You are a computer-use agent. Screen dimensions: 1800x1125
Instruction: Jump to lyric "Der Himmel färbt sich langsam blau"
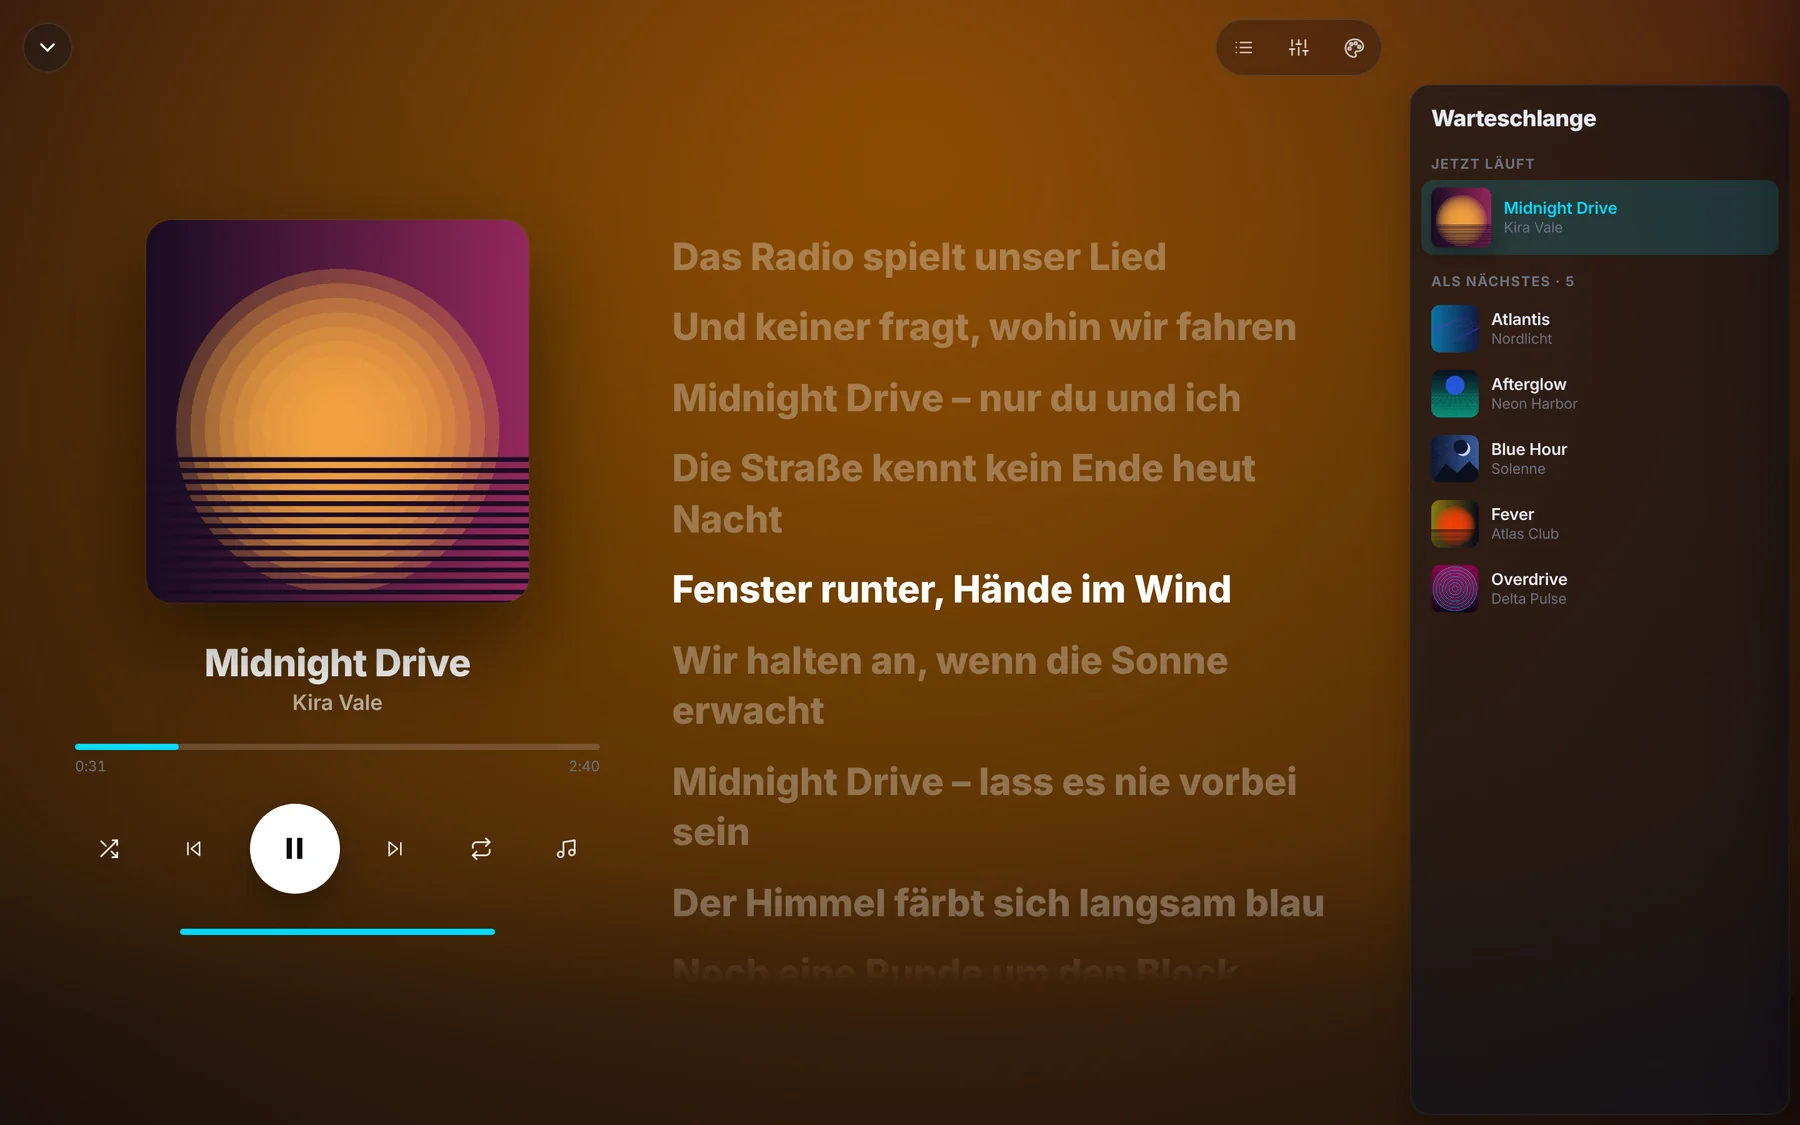[998, 903]
